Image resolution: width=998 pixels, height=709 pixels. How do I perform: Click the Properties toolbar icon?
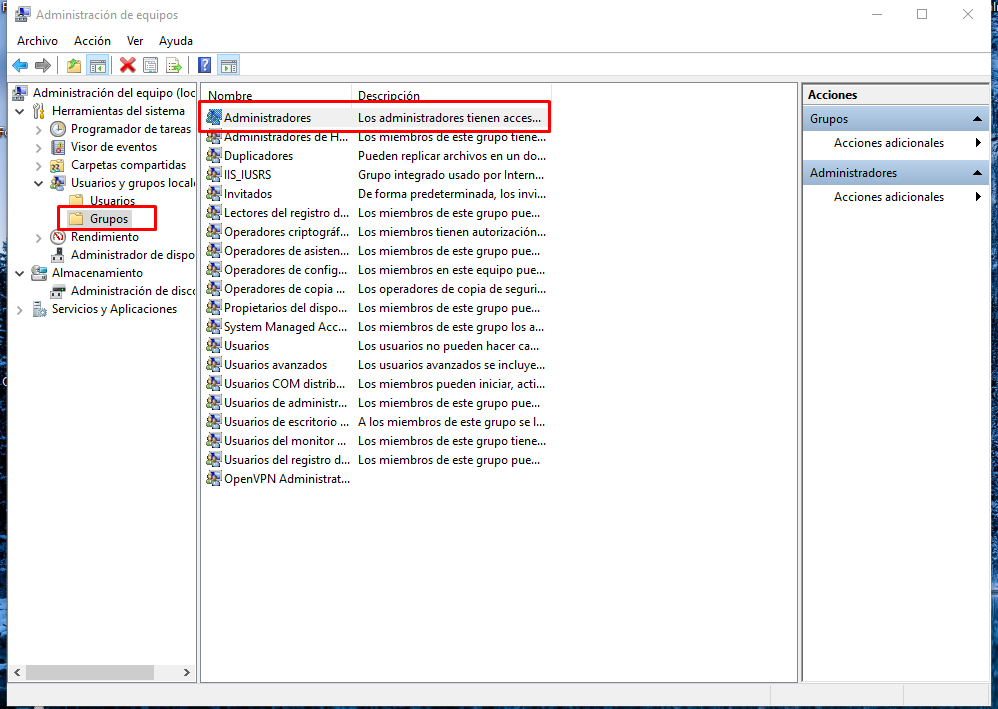click(x=151, y=66)
